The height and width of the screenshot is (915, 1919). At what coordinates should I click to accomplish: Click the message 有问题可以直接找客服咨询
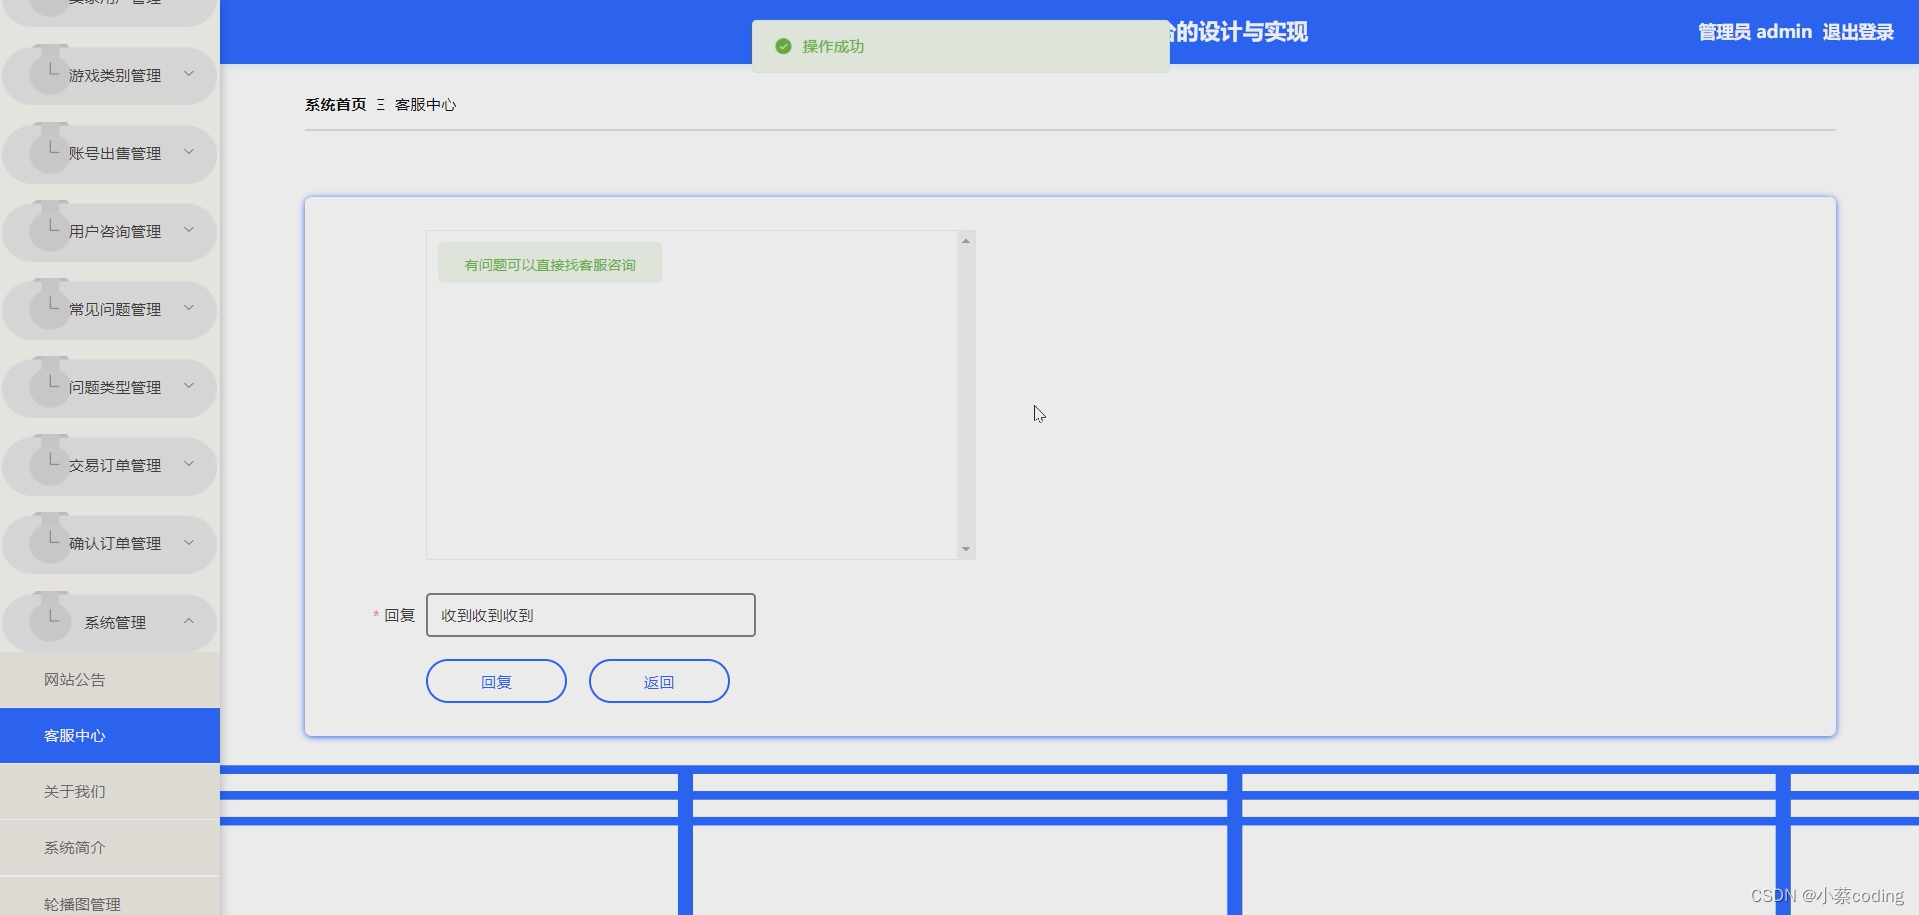550,264
